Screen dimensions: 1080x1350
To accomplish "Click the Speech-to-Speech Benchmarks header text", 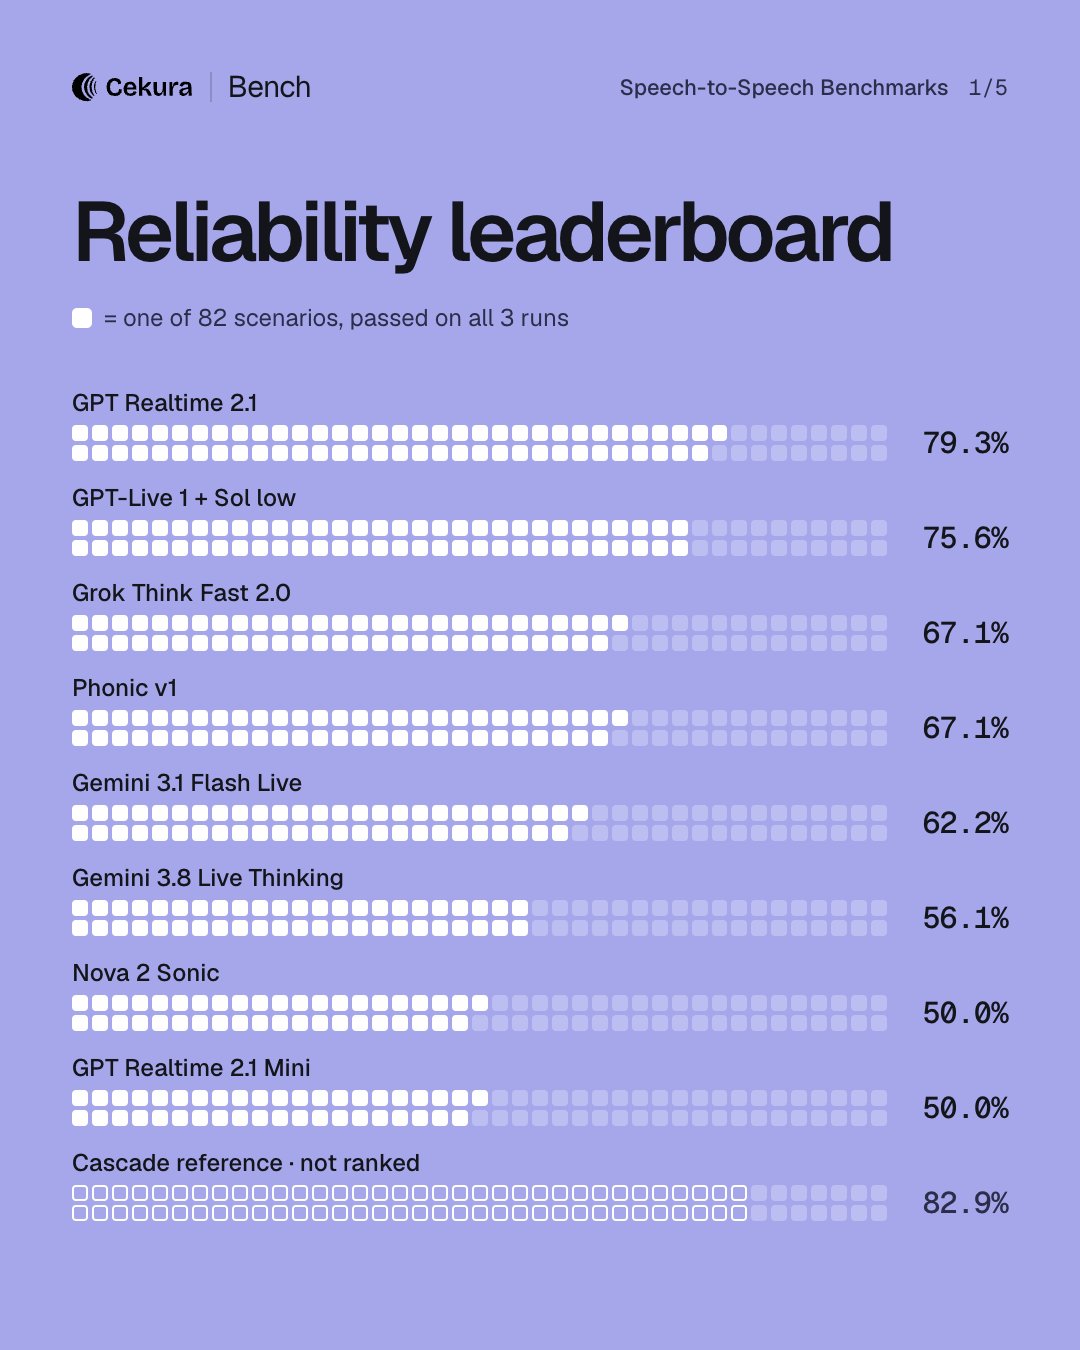I will 783,88.
